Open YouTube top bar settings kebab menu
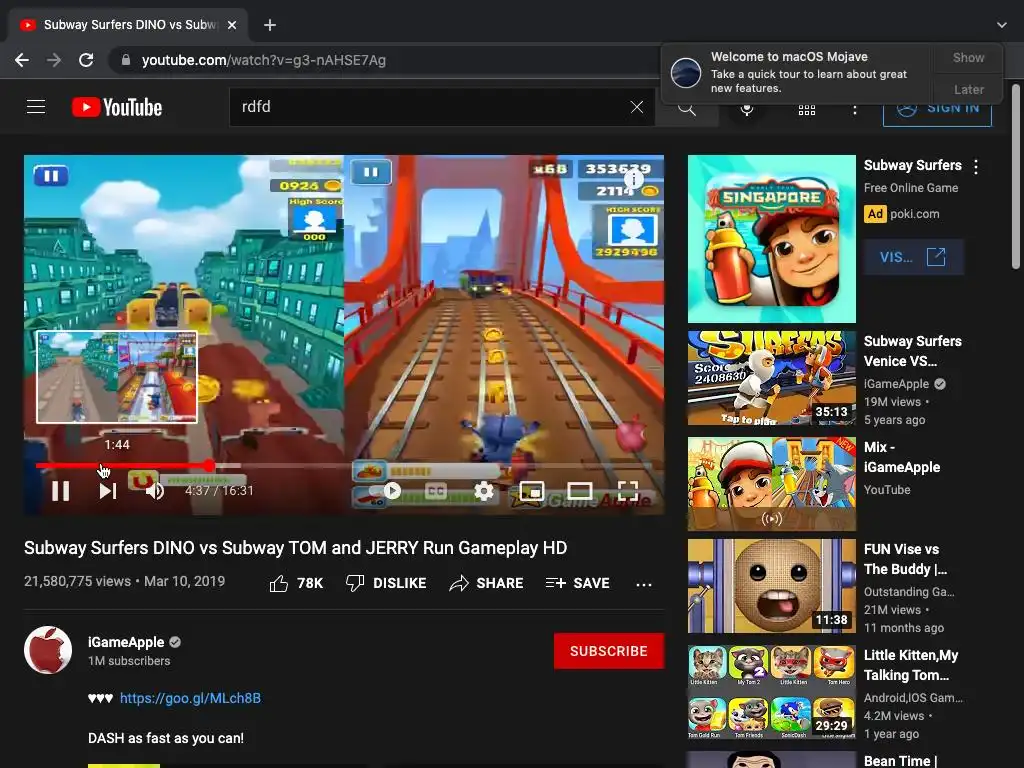 point(854,110)
